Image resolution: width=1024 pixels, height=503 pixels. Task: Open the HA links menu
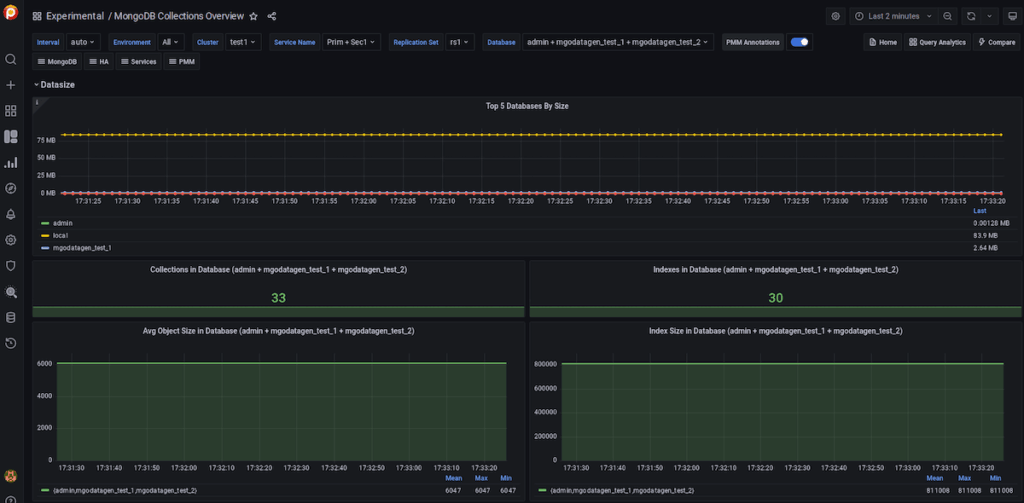click(99, 61)
